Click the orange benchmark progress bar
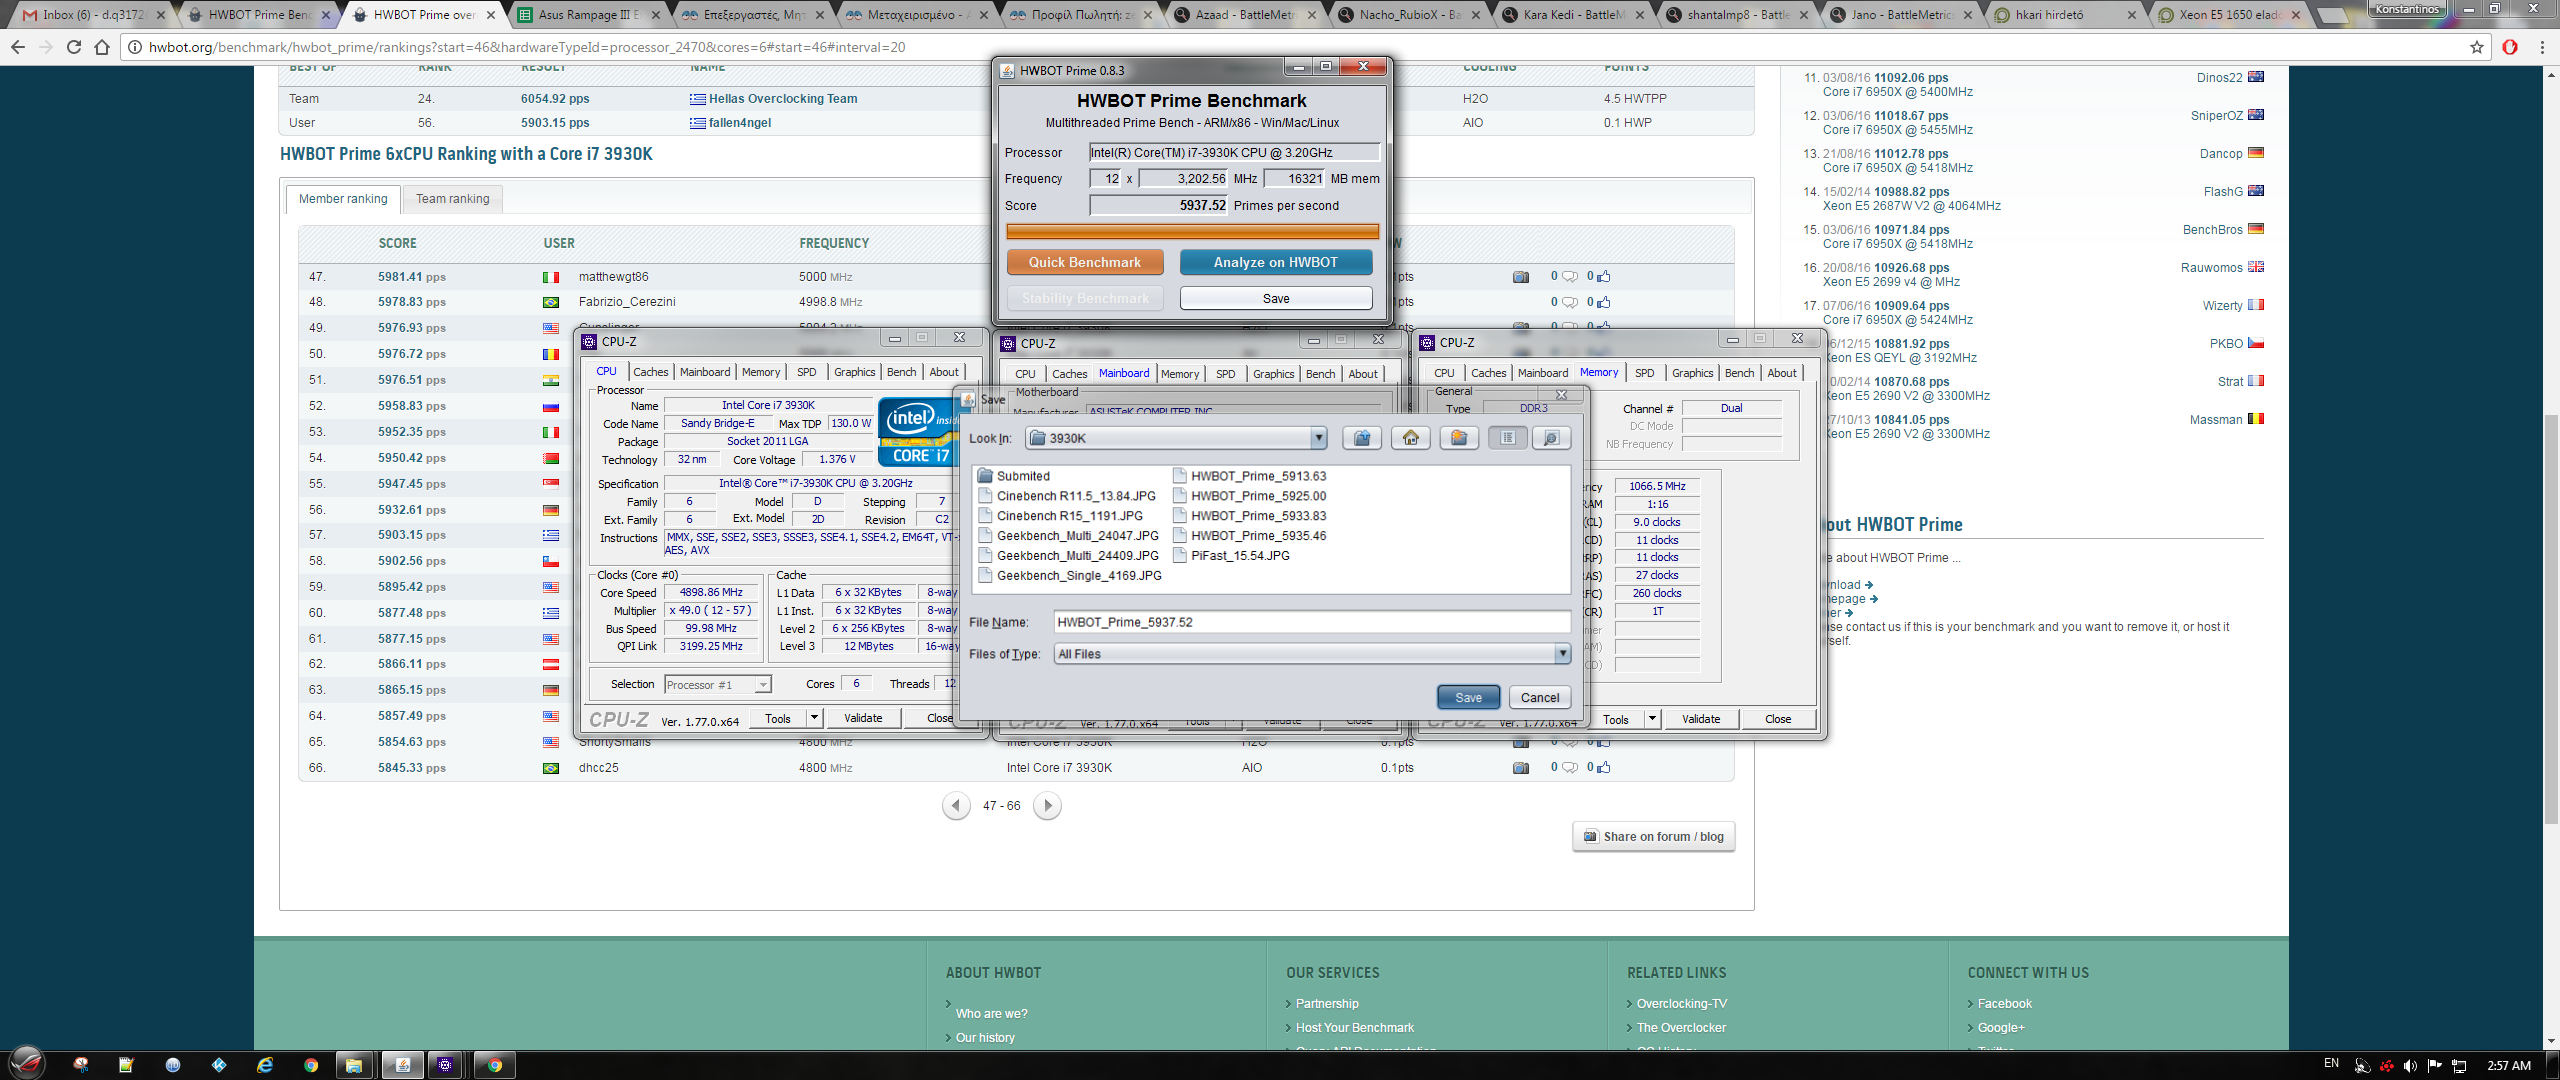This screenshot has height=1080, width=2560. click(1192, 232)
